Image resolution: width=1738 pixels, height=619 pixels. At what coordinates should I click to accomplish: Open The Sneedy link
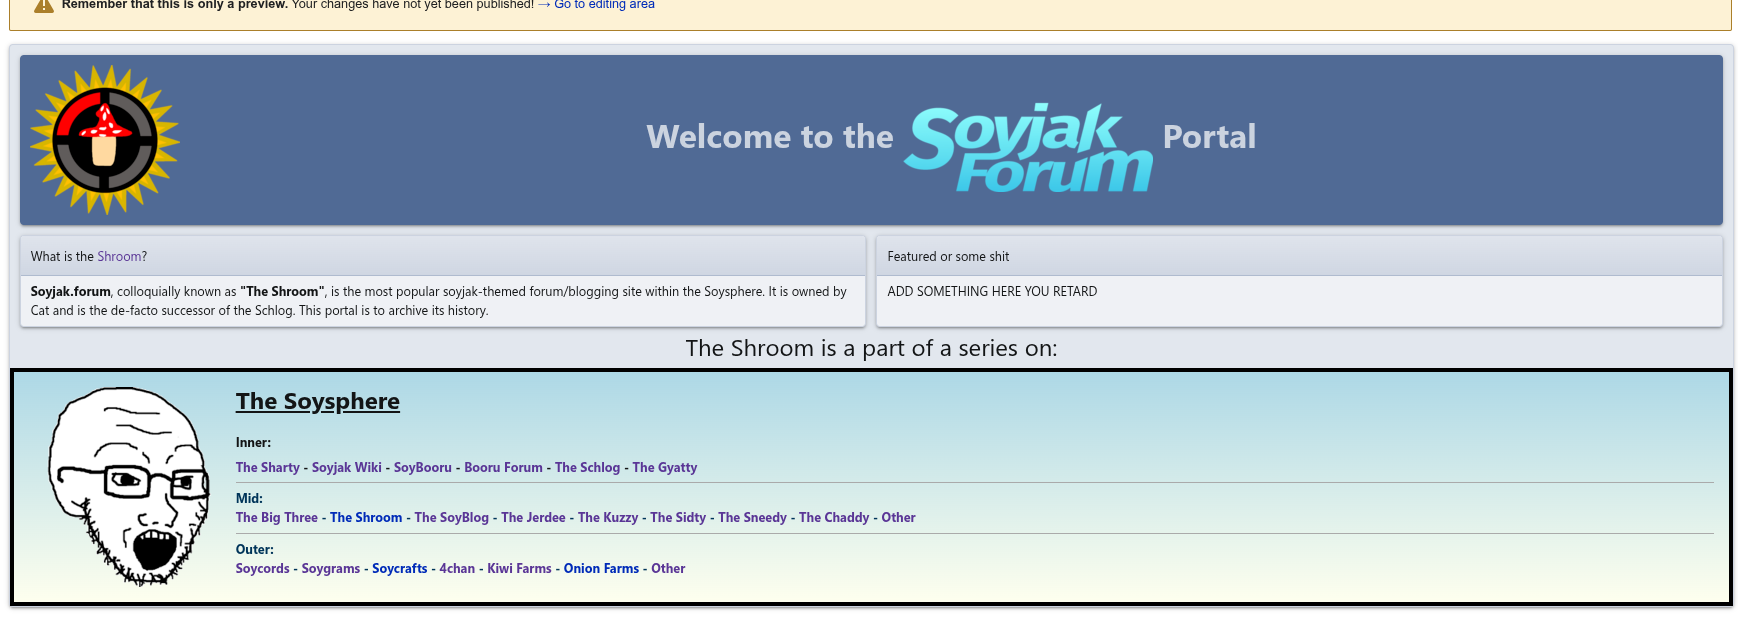pyautogui.click(x=753, y=517)
